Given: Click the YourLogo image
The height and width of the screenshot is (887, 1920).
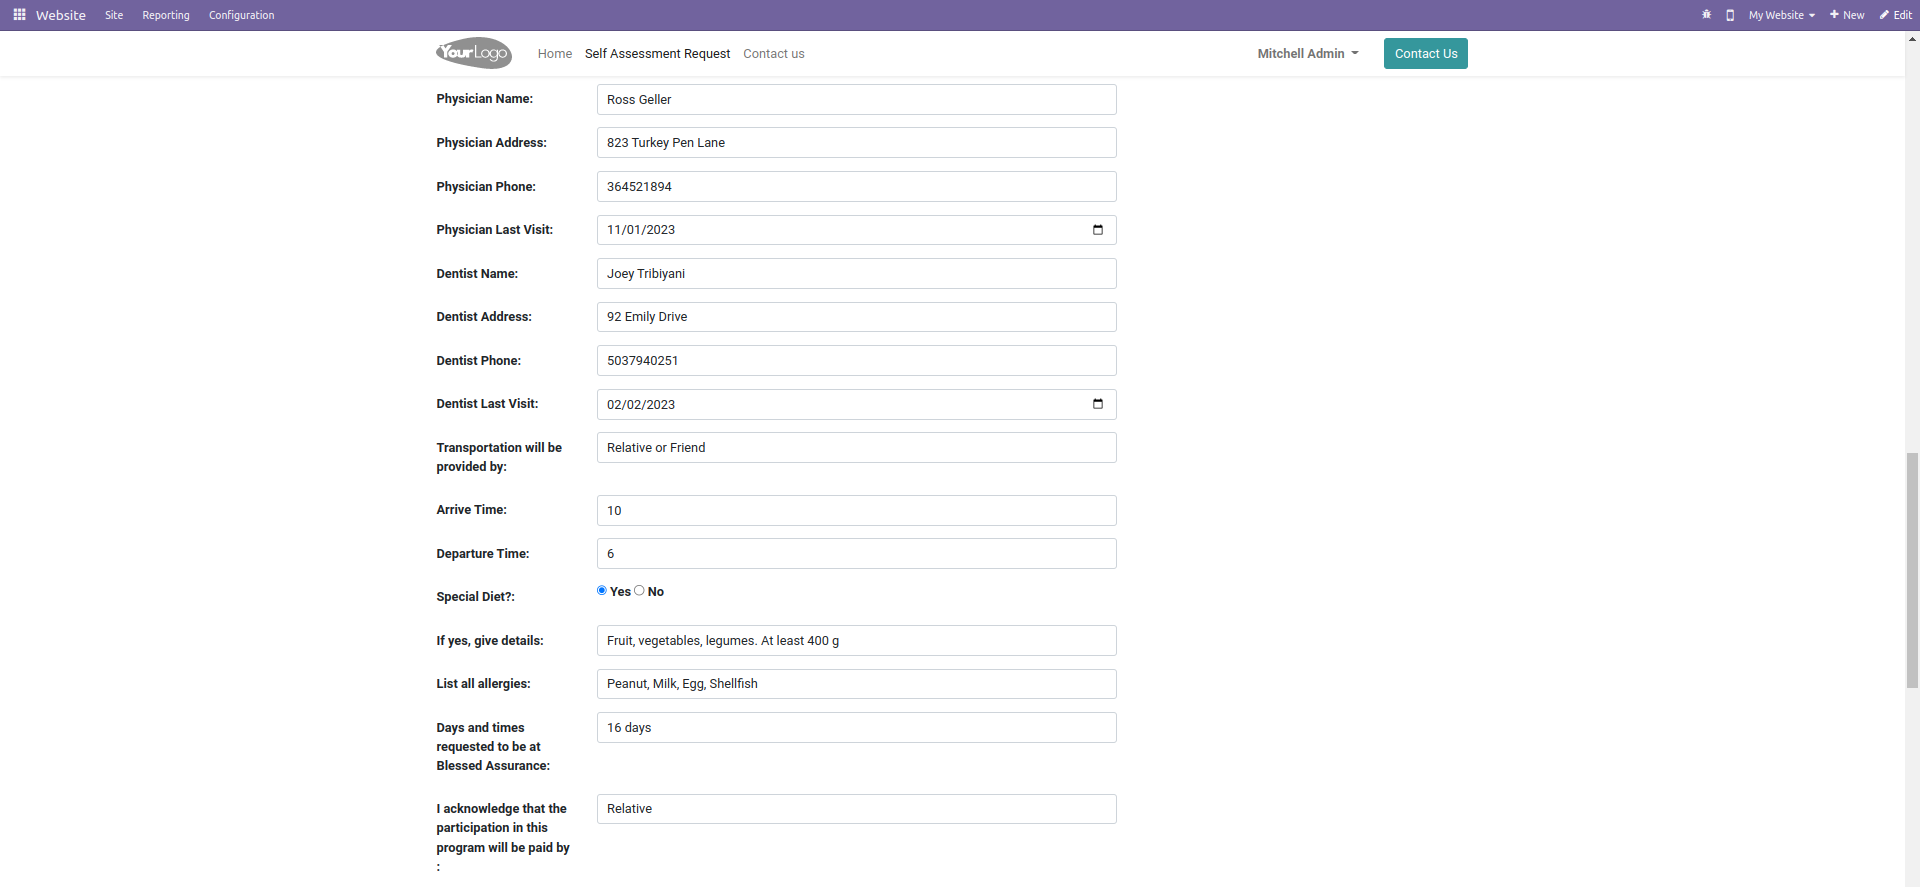Looking at the screenshot, I should pyautogui.click(x=474, y=53).
